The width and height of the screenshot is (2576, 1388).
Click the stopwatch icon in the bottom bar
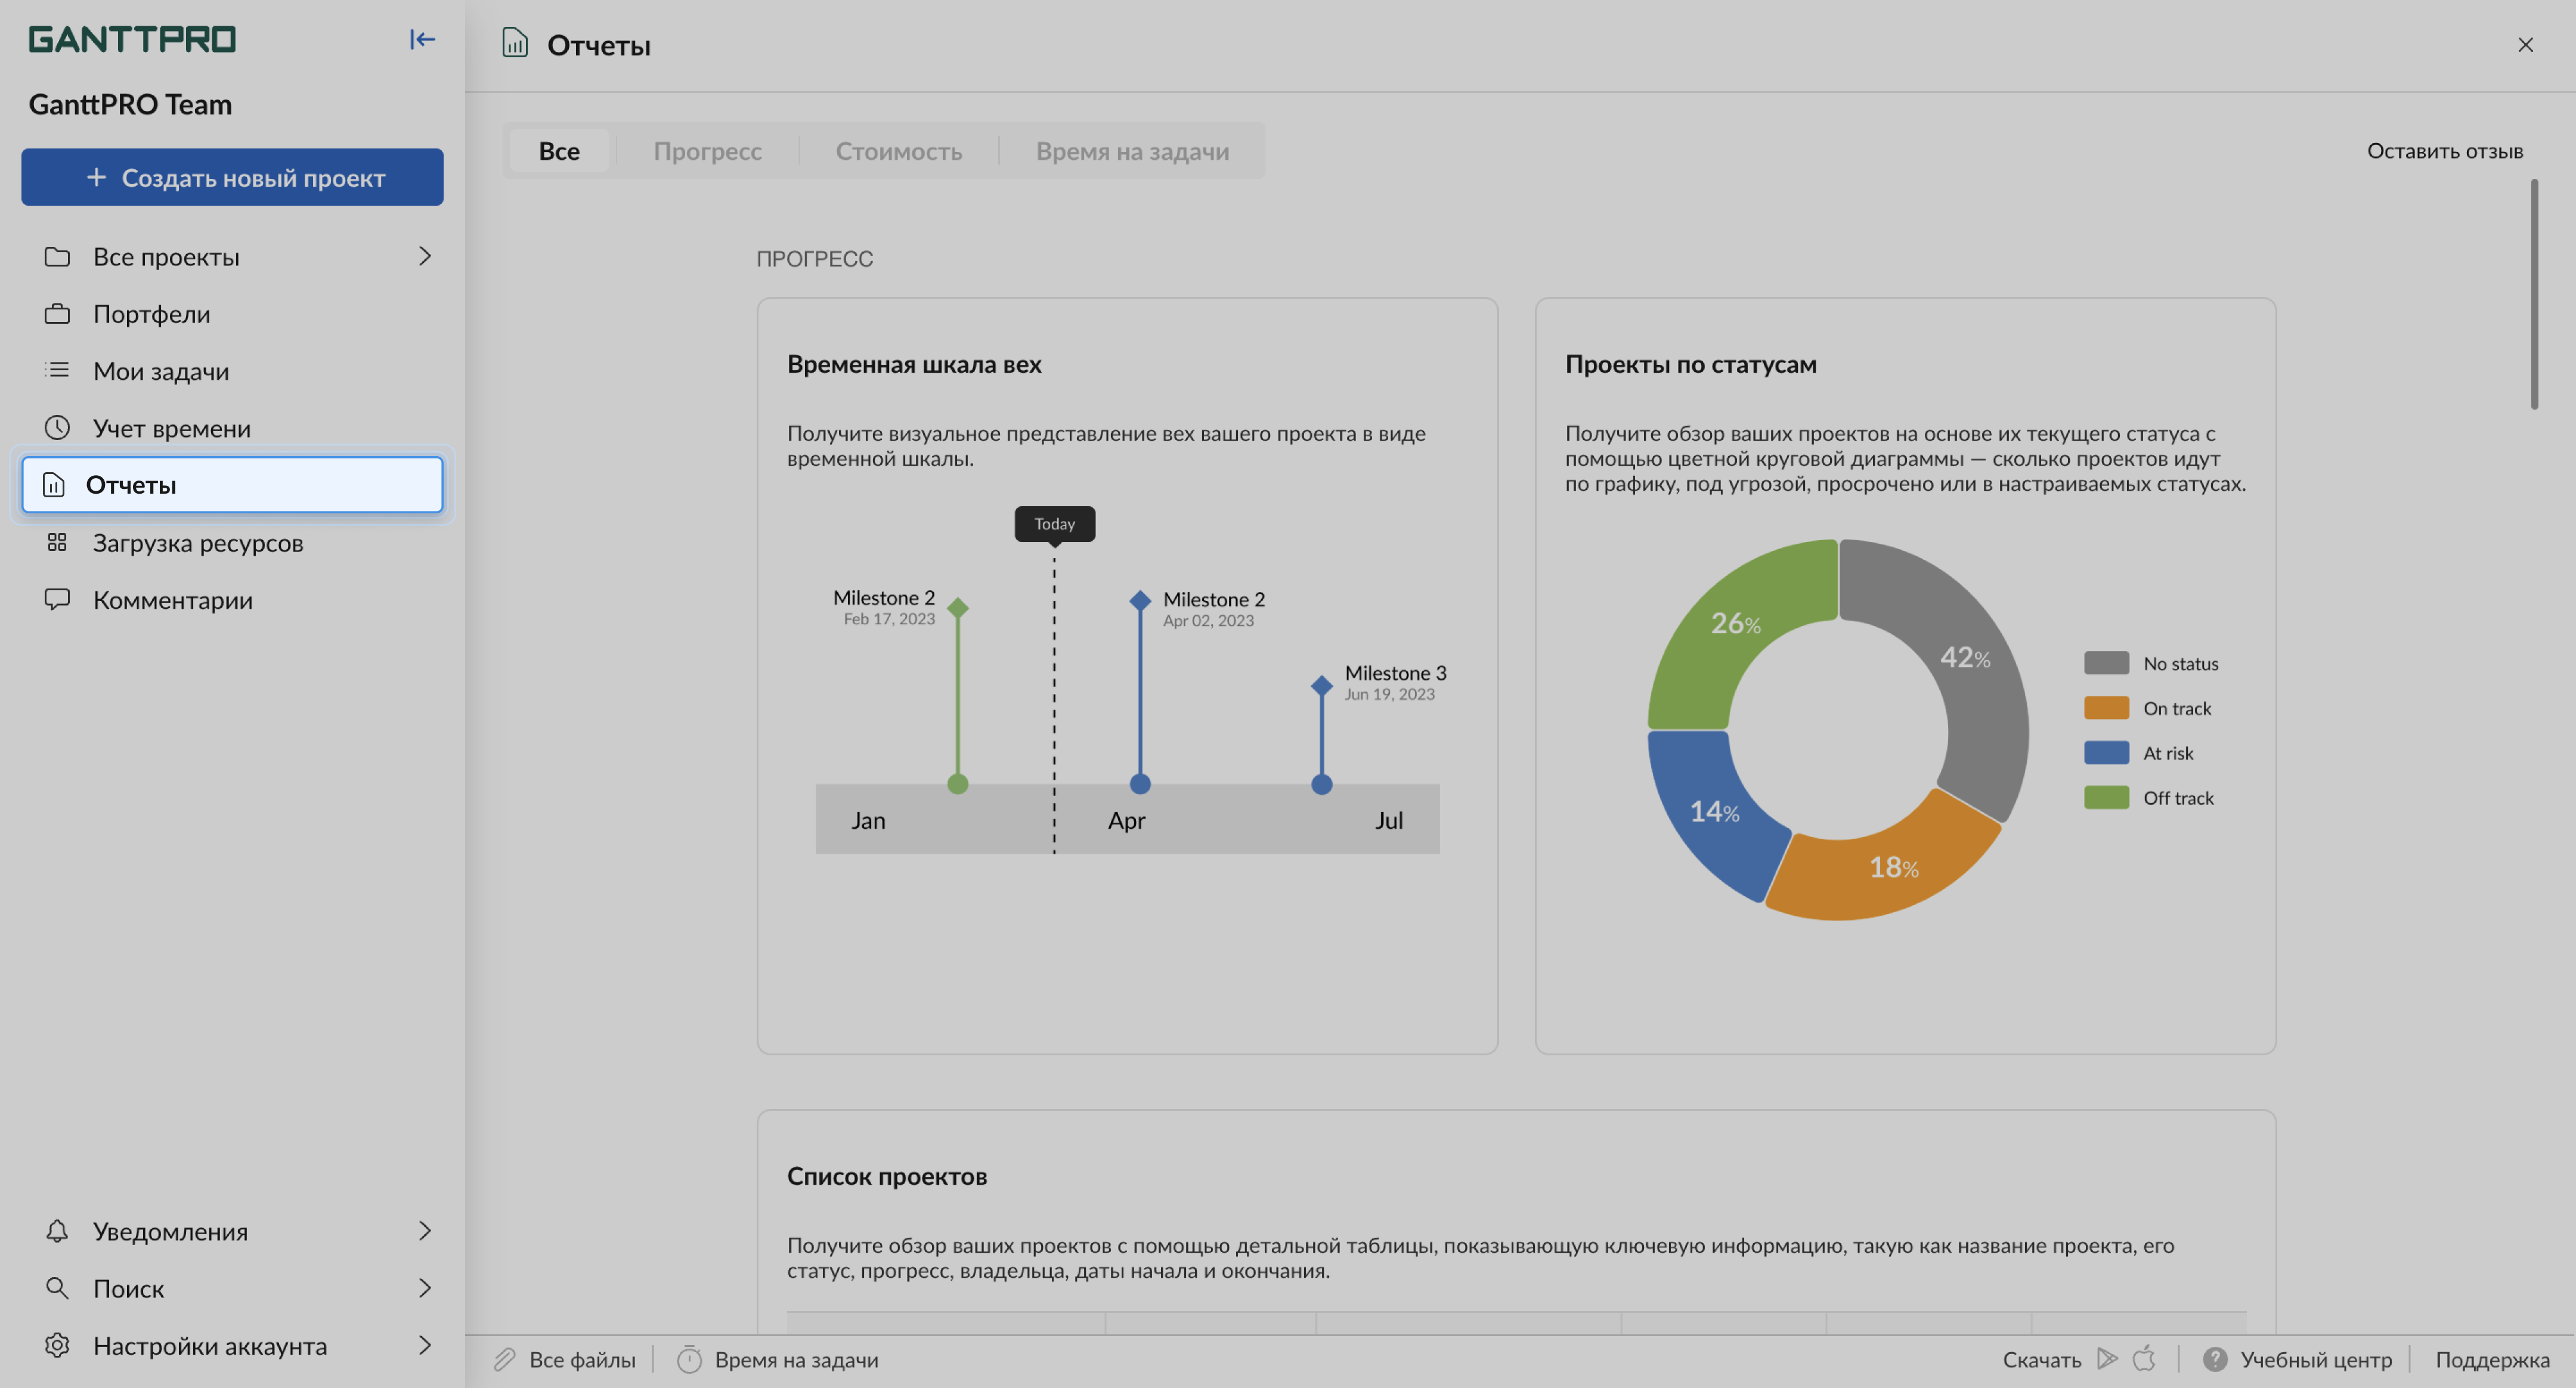(689, 1360)
